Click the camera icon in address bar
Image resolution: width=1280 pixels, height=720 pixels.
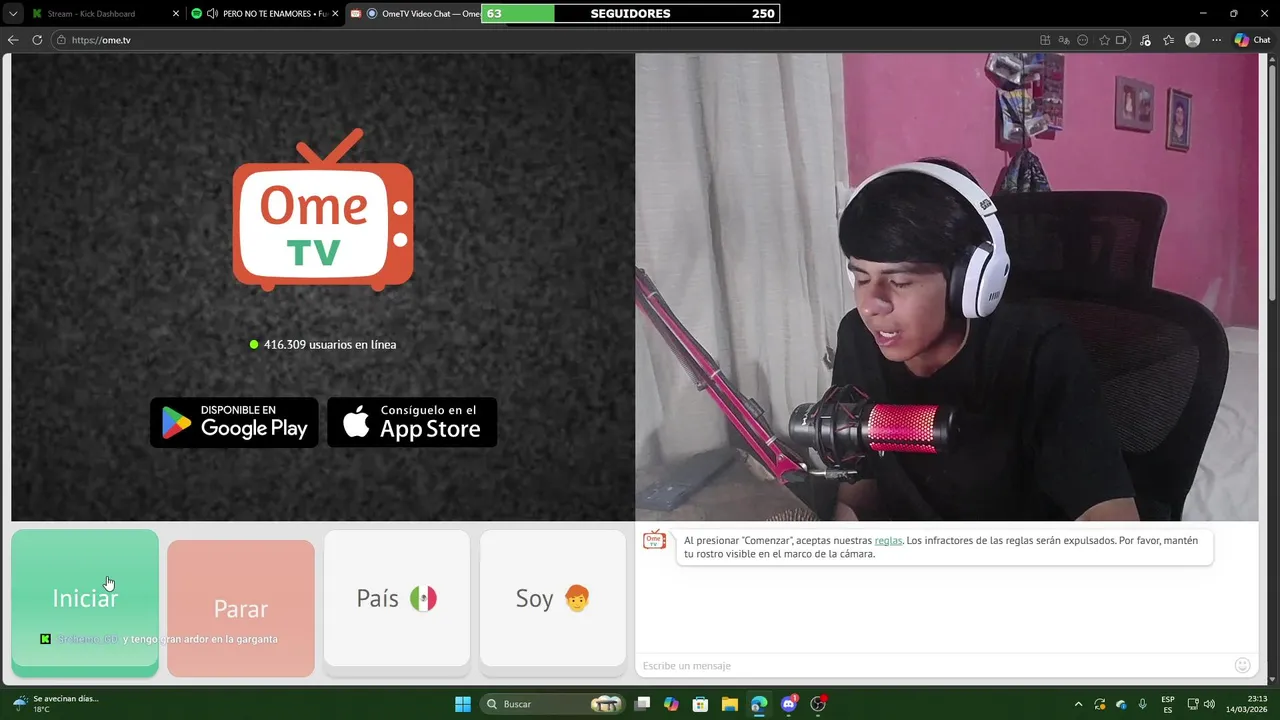(1121, 40)
